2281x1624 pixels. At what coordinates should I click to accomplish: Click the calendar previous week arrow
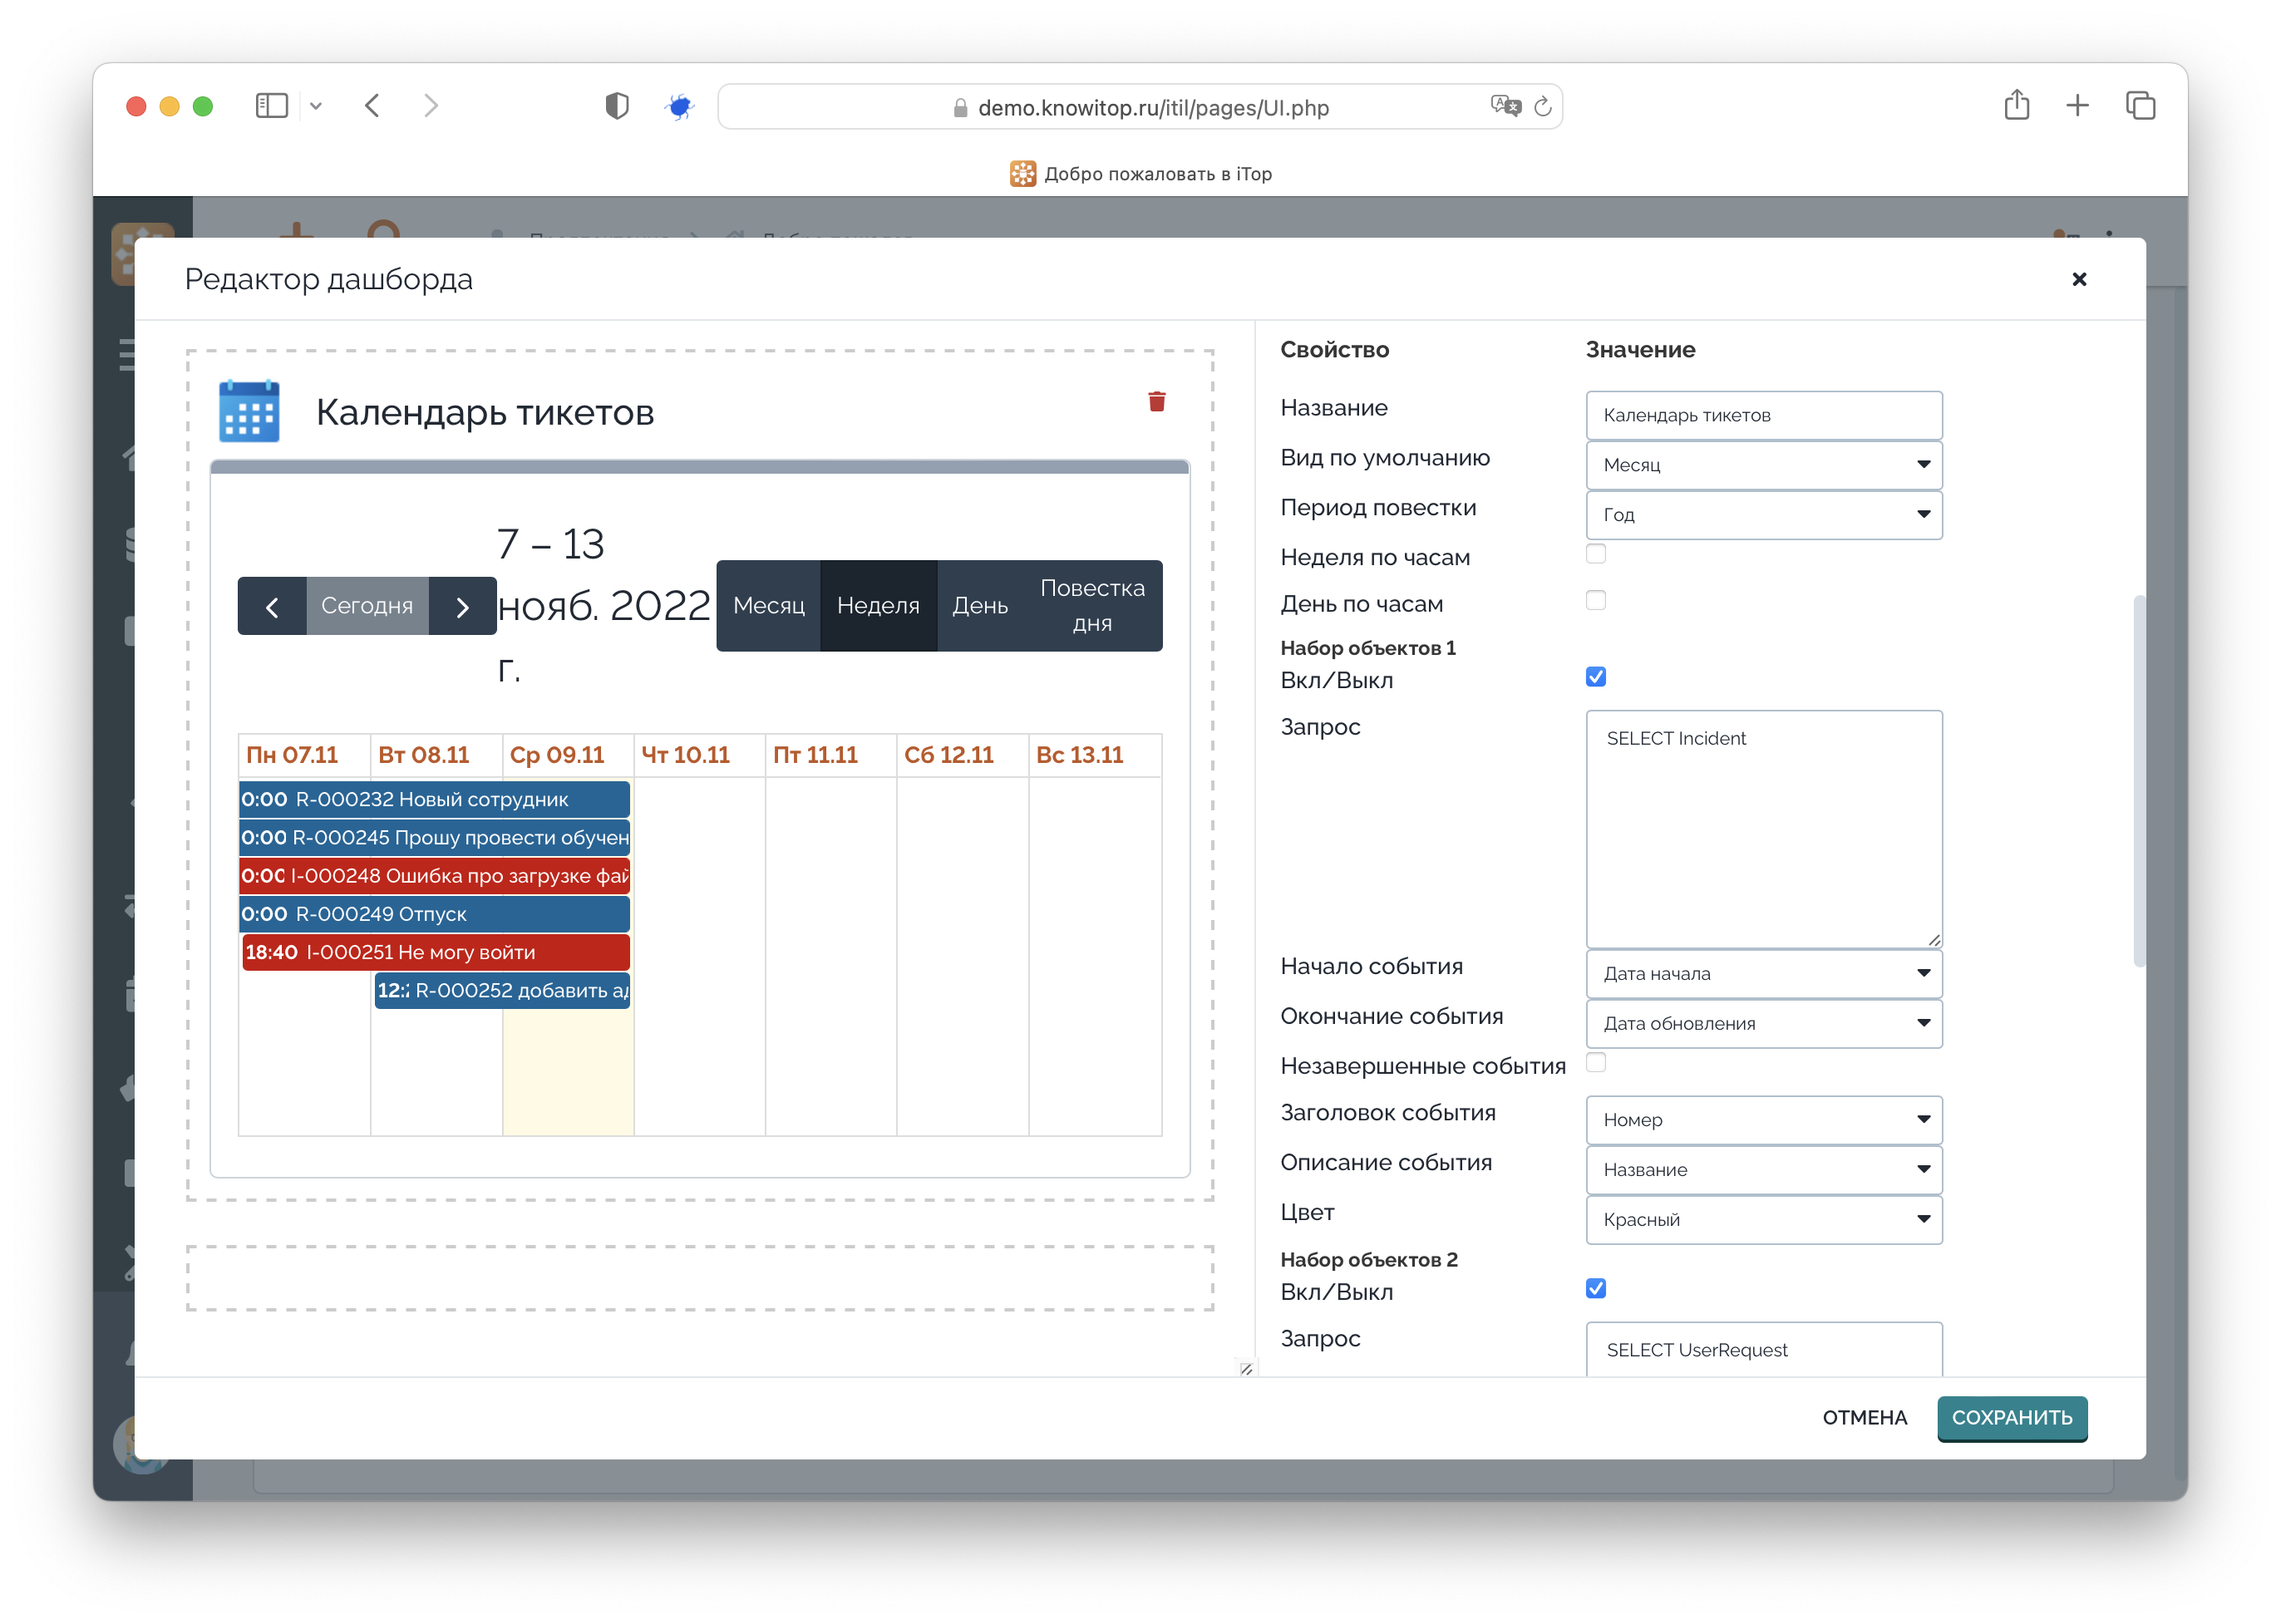tap(272, 606)
